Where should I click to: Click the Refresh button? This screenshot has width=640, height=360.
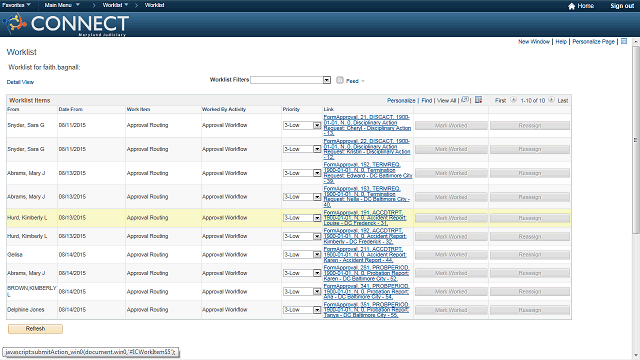36,329
